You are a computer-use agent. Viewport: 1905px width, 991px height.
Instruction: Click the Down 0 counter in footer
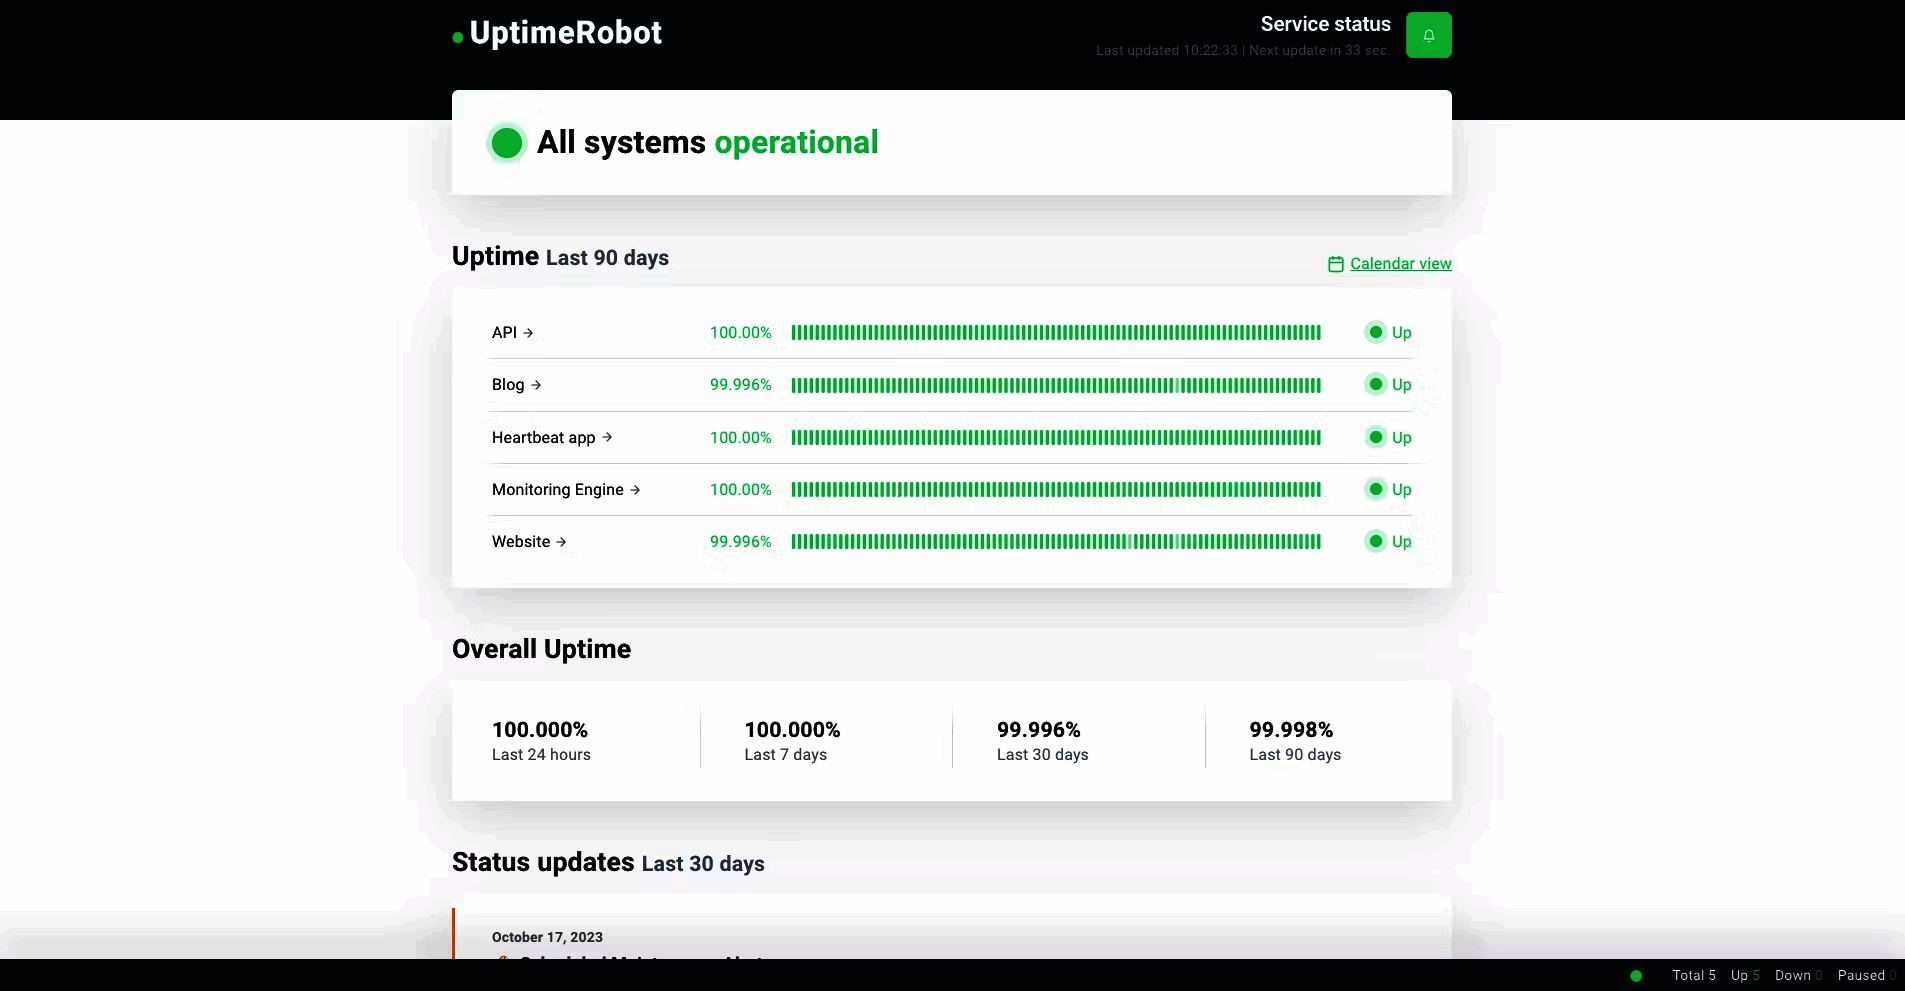1798,976
